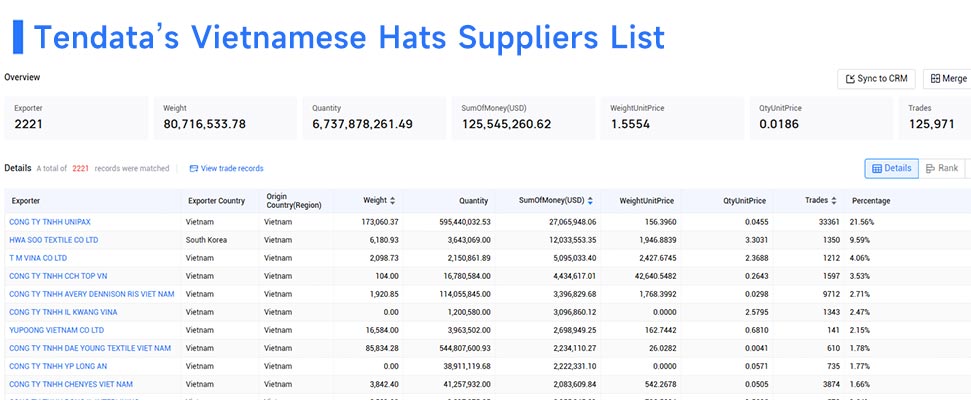Select the Weight overview value 80,716,533.78
971x410 pixels.
pyautogui.click(x=204, y=124)
